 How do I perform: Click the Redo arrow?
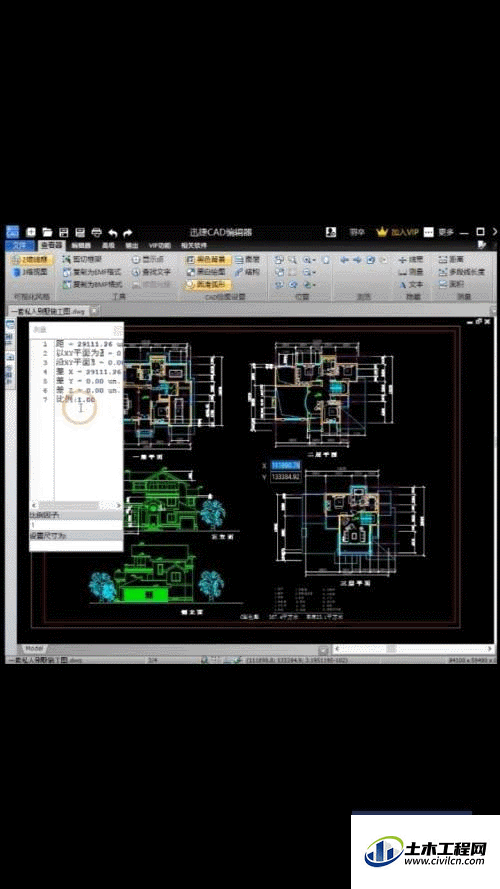pyautogui.click(x=128, y=232)
